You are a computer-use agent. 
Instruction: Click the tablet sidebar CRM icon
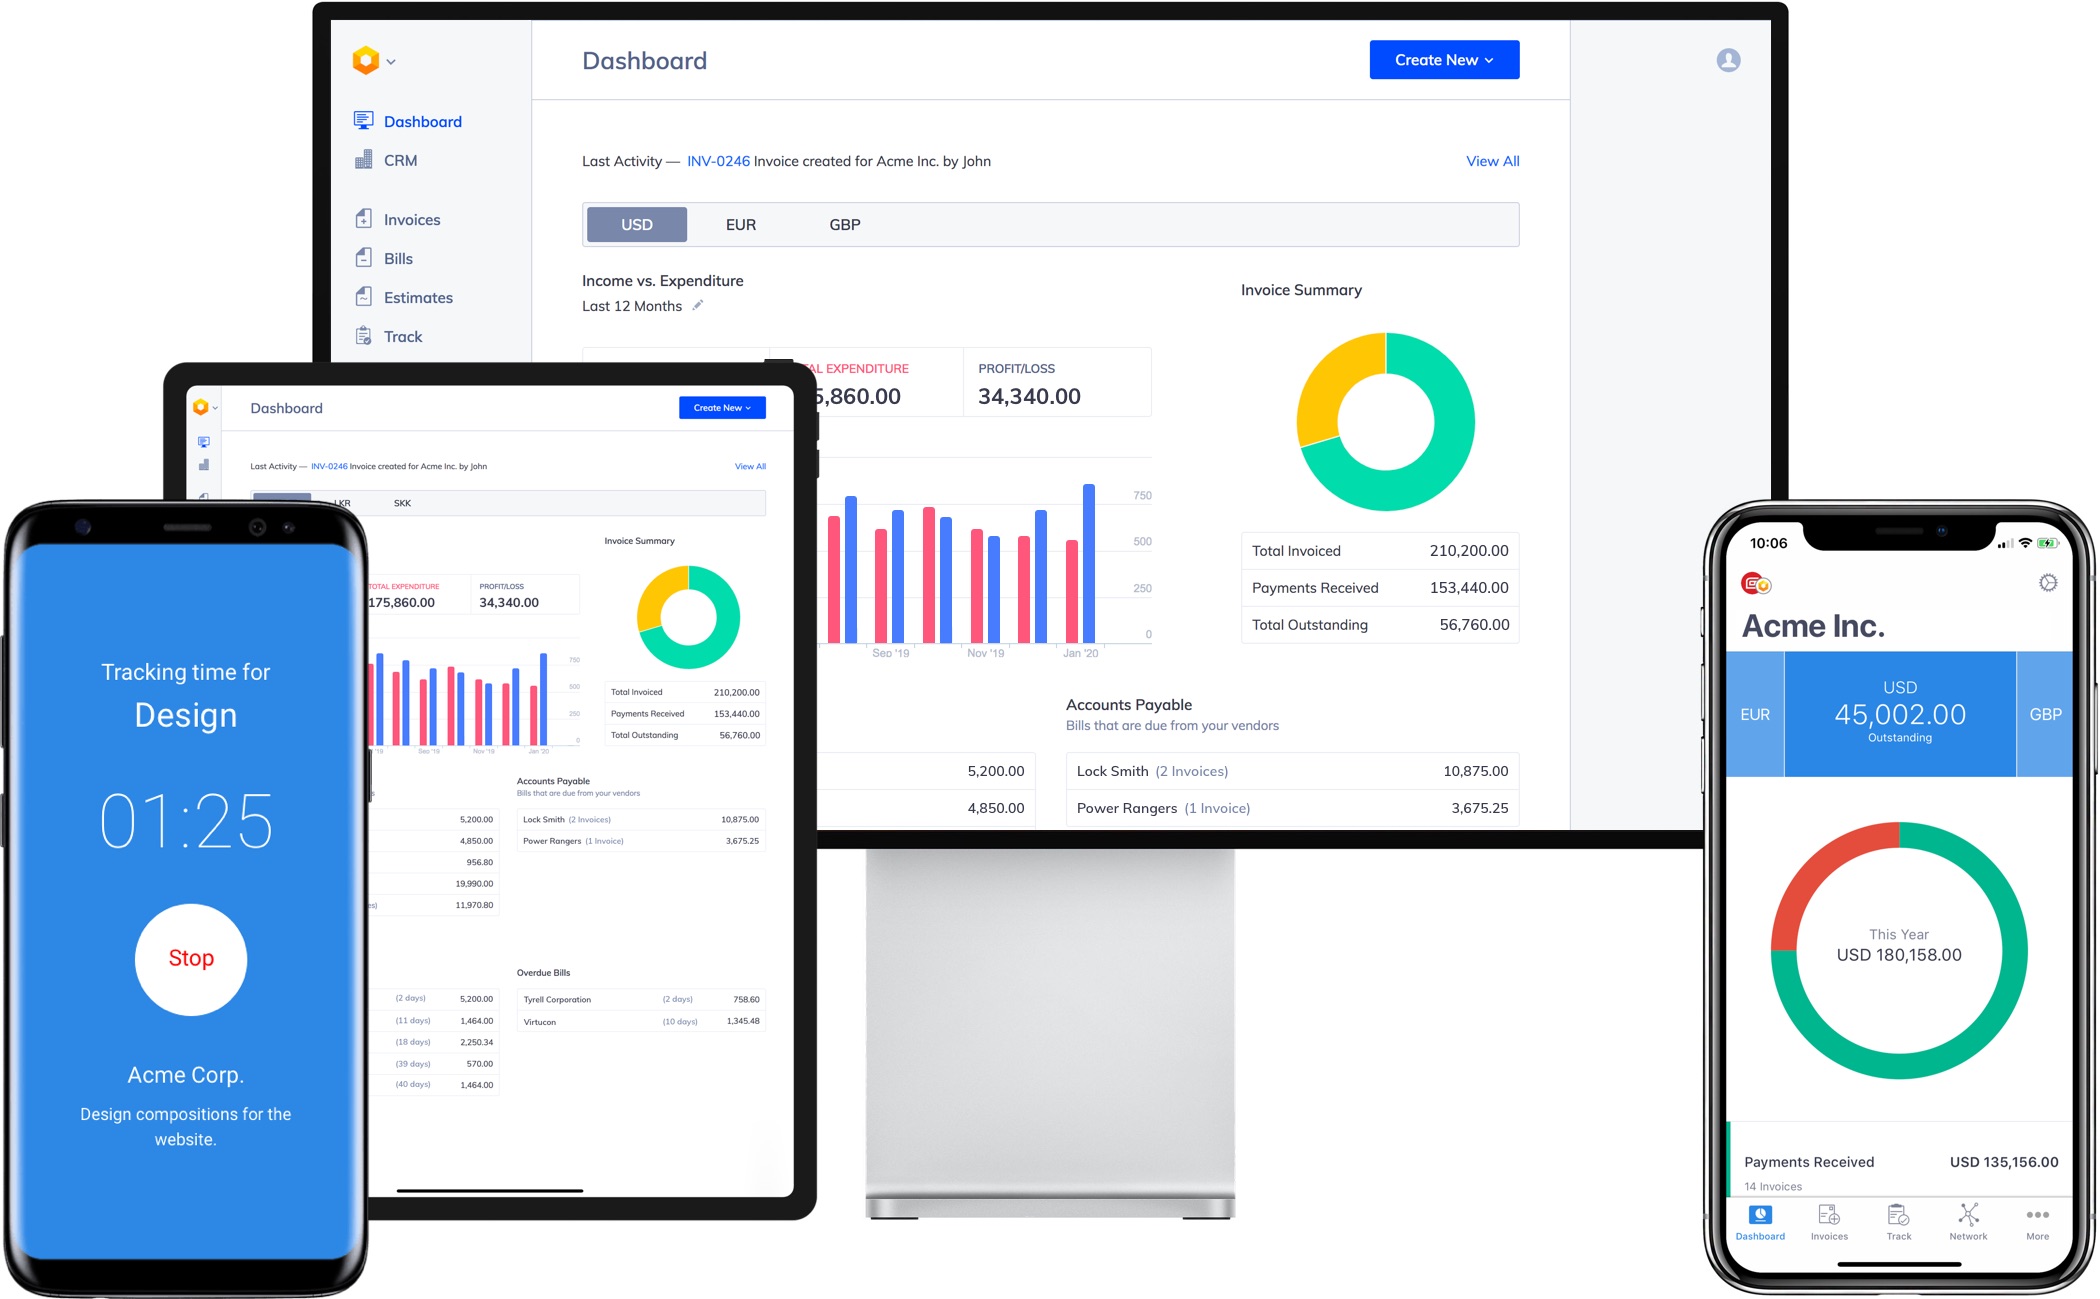point(204,465)
